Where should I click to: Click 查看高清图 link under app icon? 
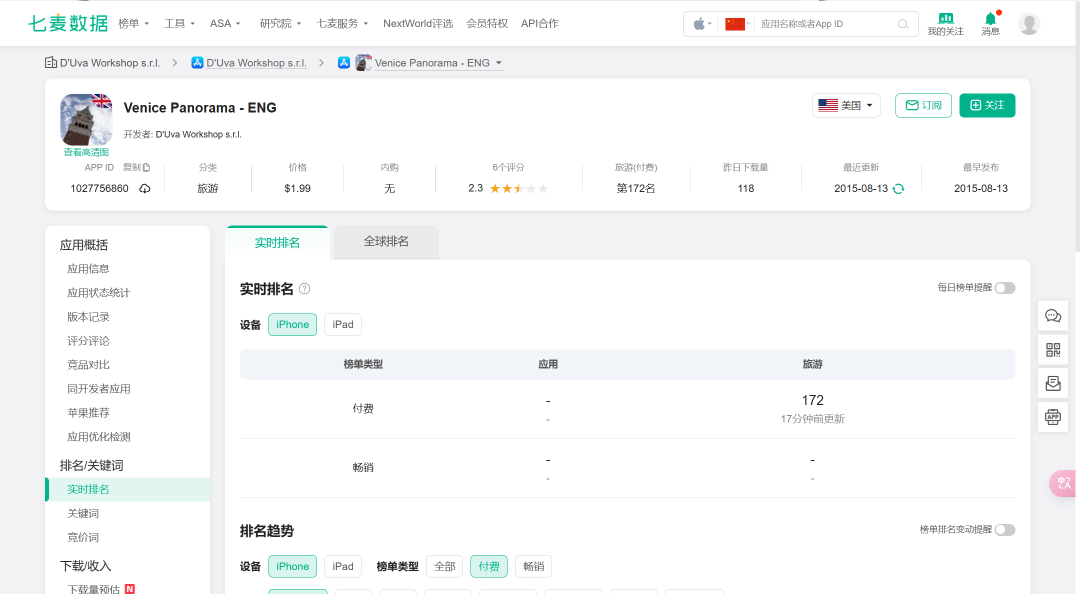(x=86, y=152)
